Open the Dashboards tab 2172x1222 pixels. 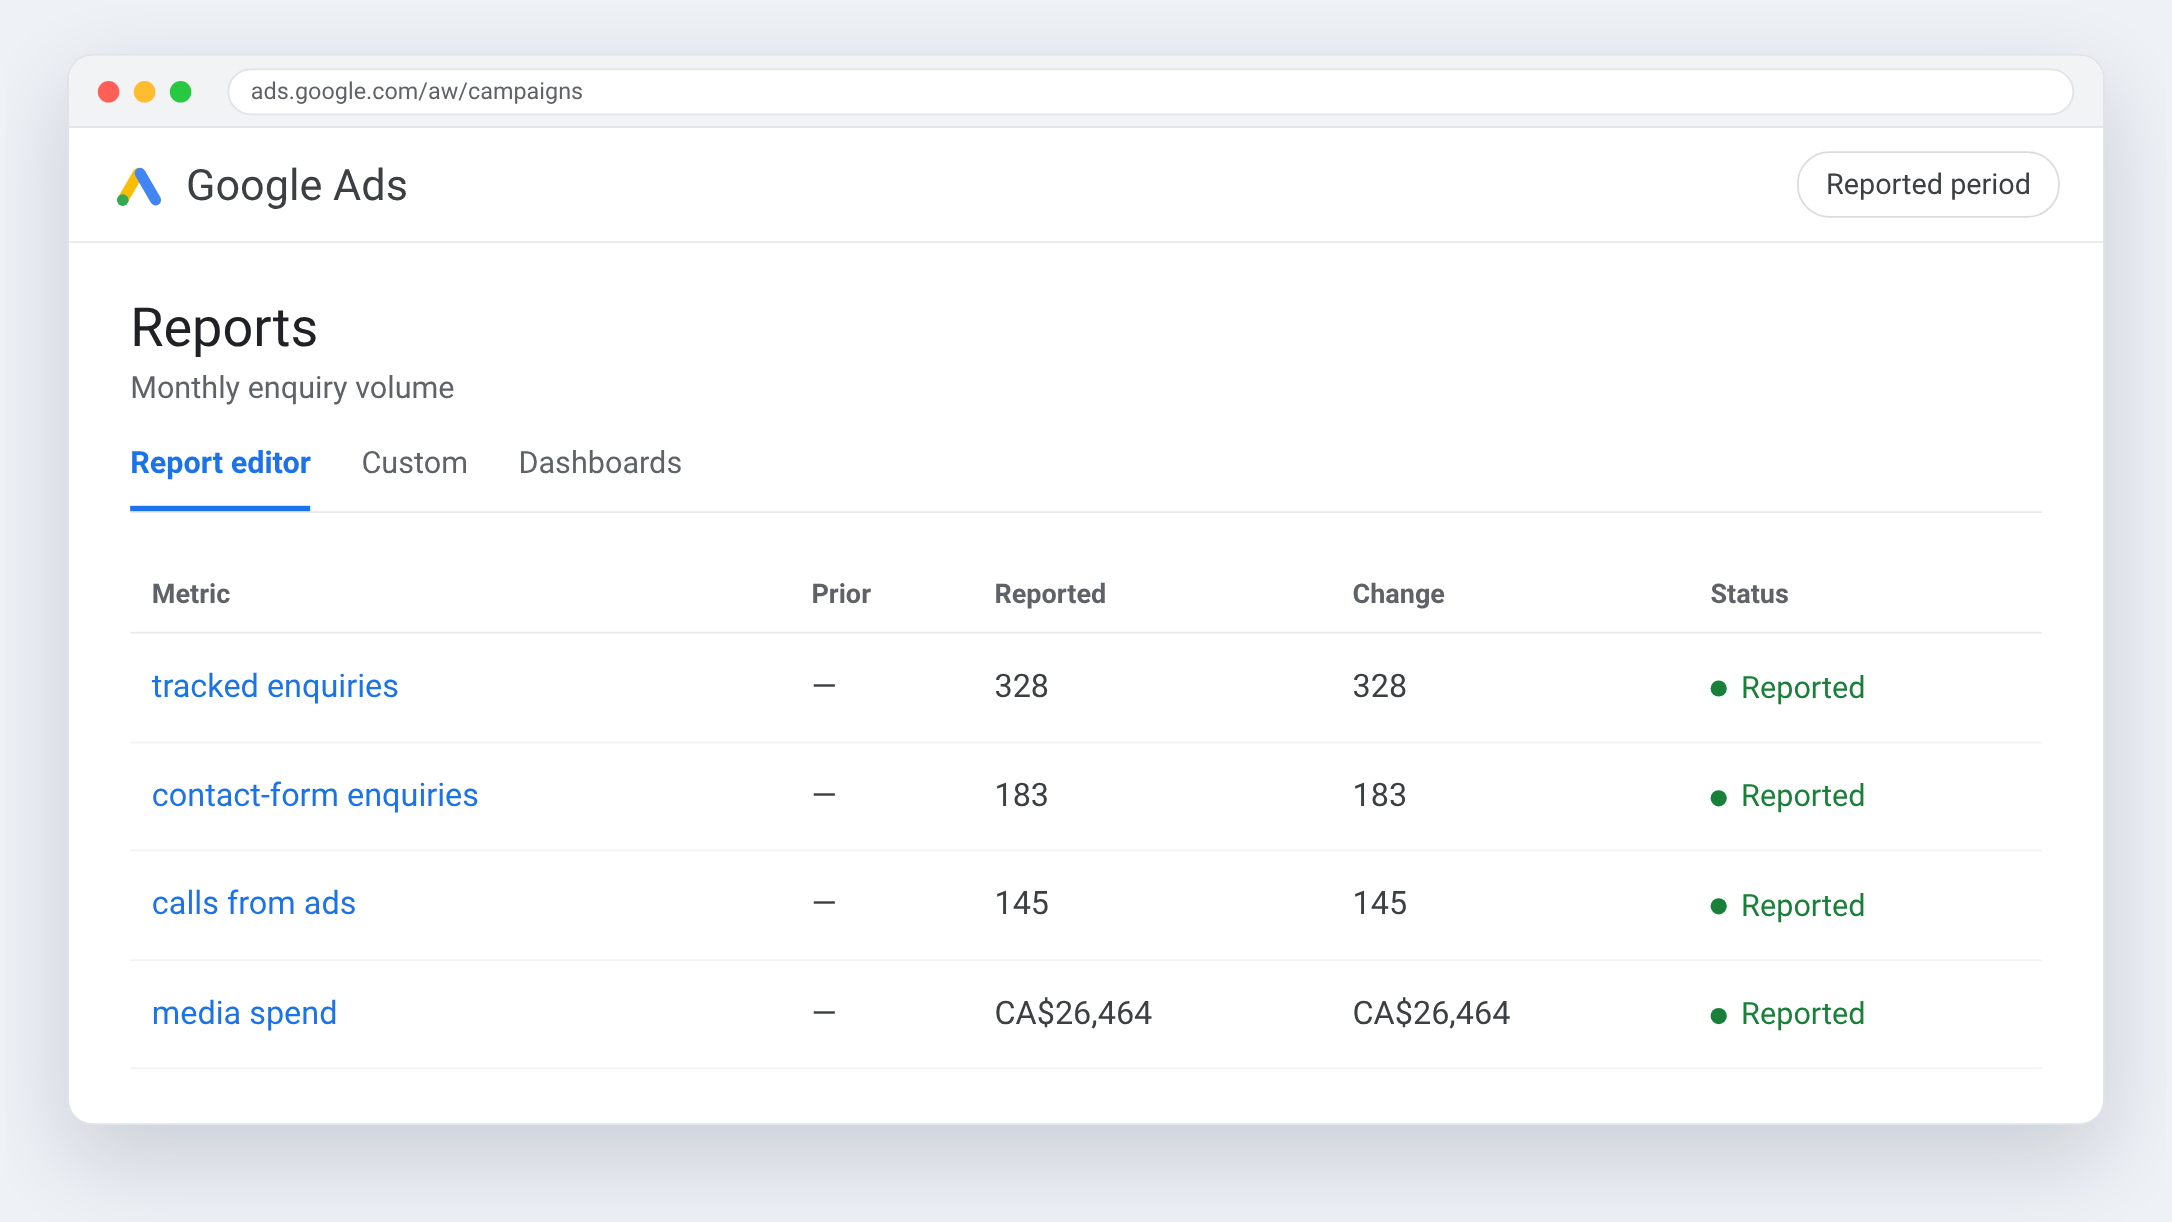click(600, 463)
